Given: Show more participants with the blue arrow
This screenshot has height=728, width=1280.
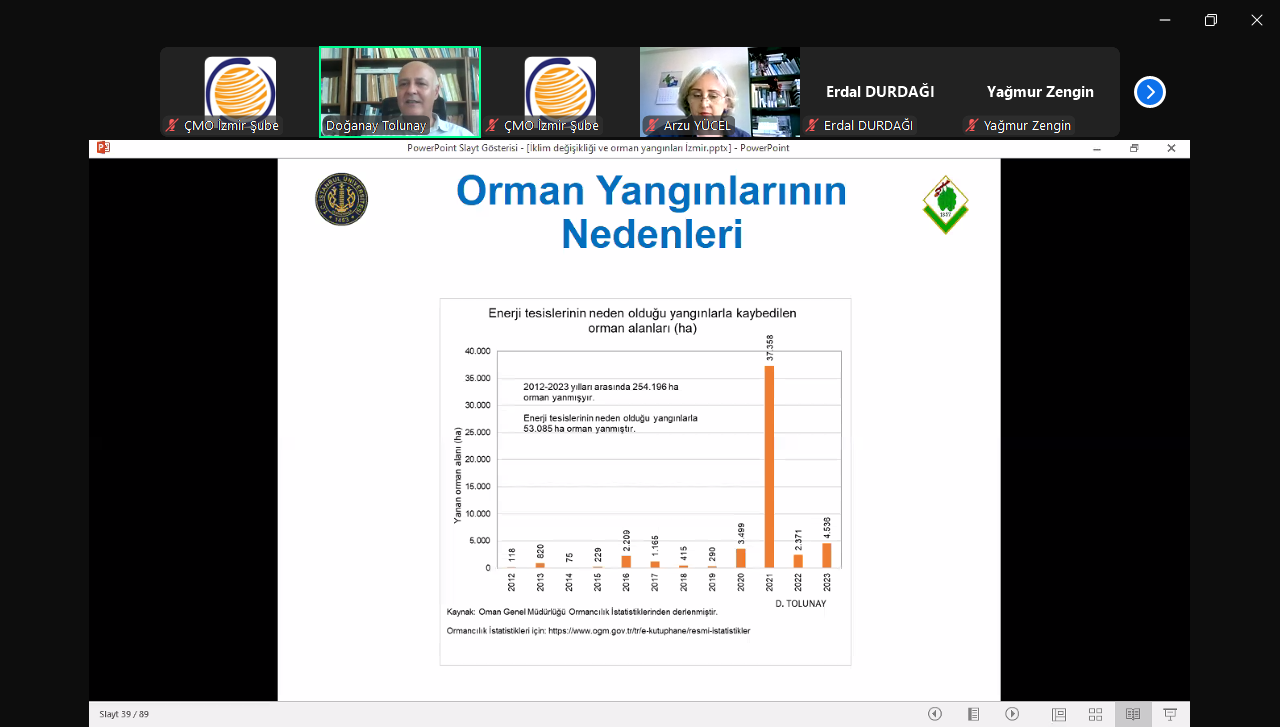Looking at the screenshot, I should (x=1150, y=92).
